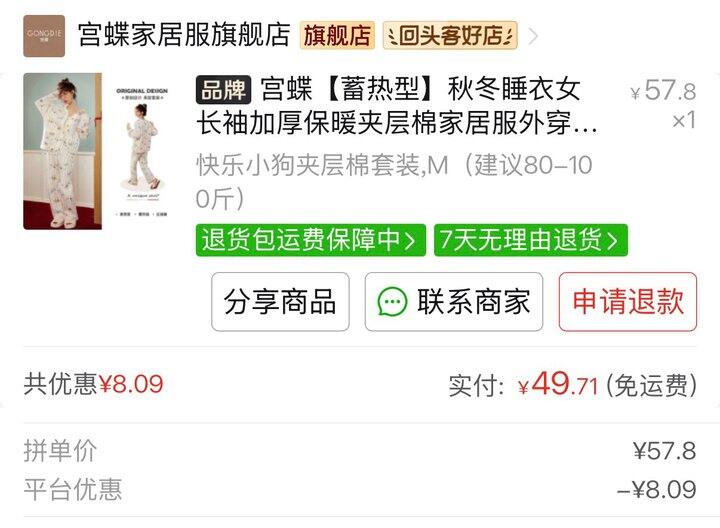Tap the 共优惠¥8.09 discount summary

click(94, 384)
